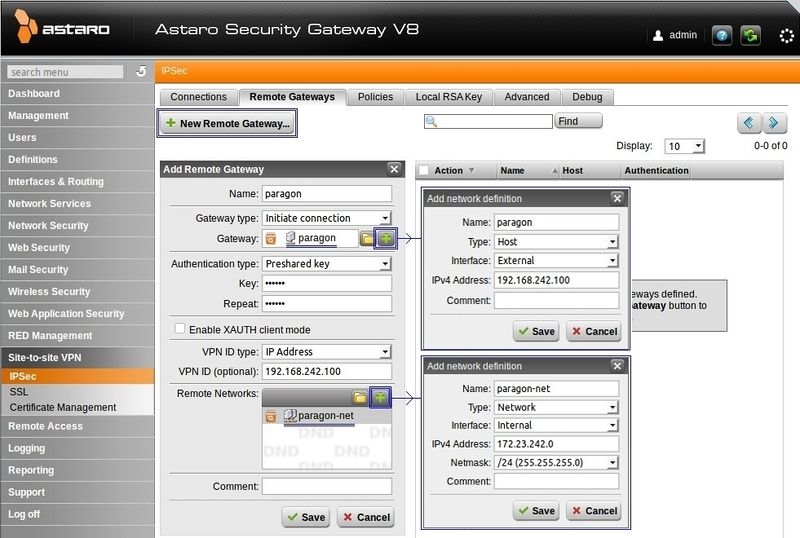Clear the search menu with the reset icon
This screenshot has height=538, width=800.
pos(140,71)
